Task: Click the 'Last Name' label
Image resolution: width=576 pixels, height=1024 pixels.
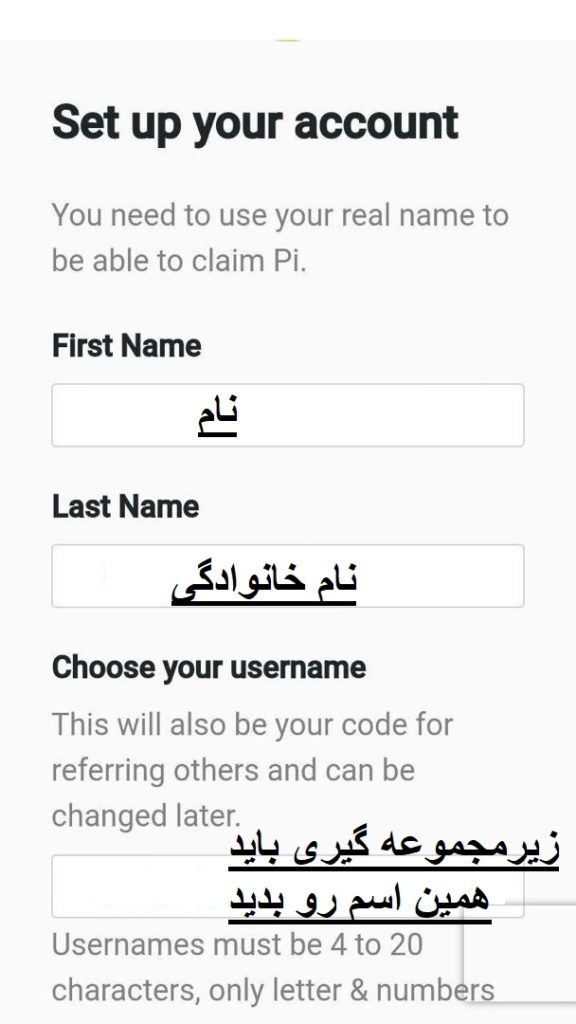Action: click(x=123, y=507)
